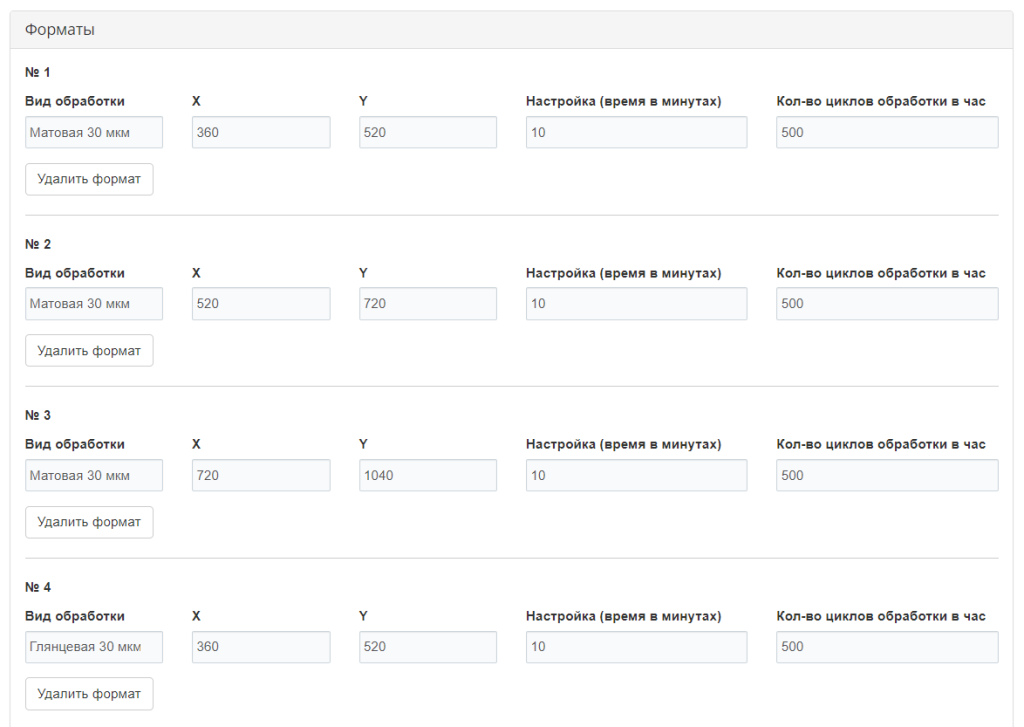The image size is (1024, 727).
Task: Select 'Настройка' time field in format № 3
Action: [636, 475]
